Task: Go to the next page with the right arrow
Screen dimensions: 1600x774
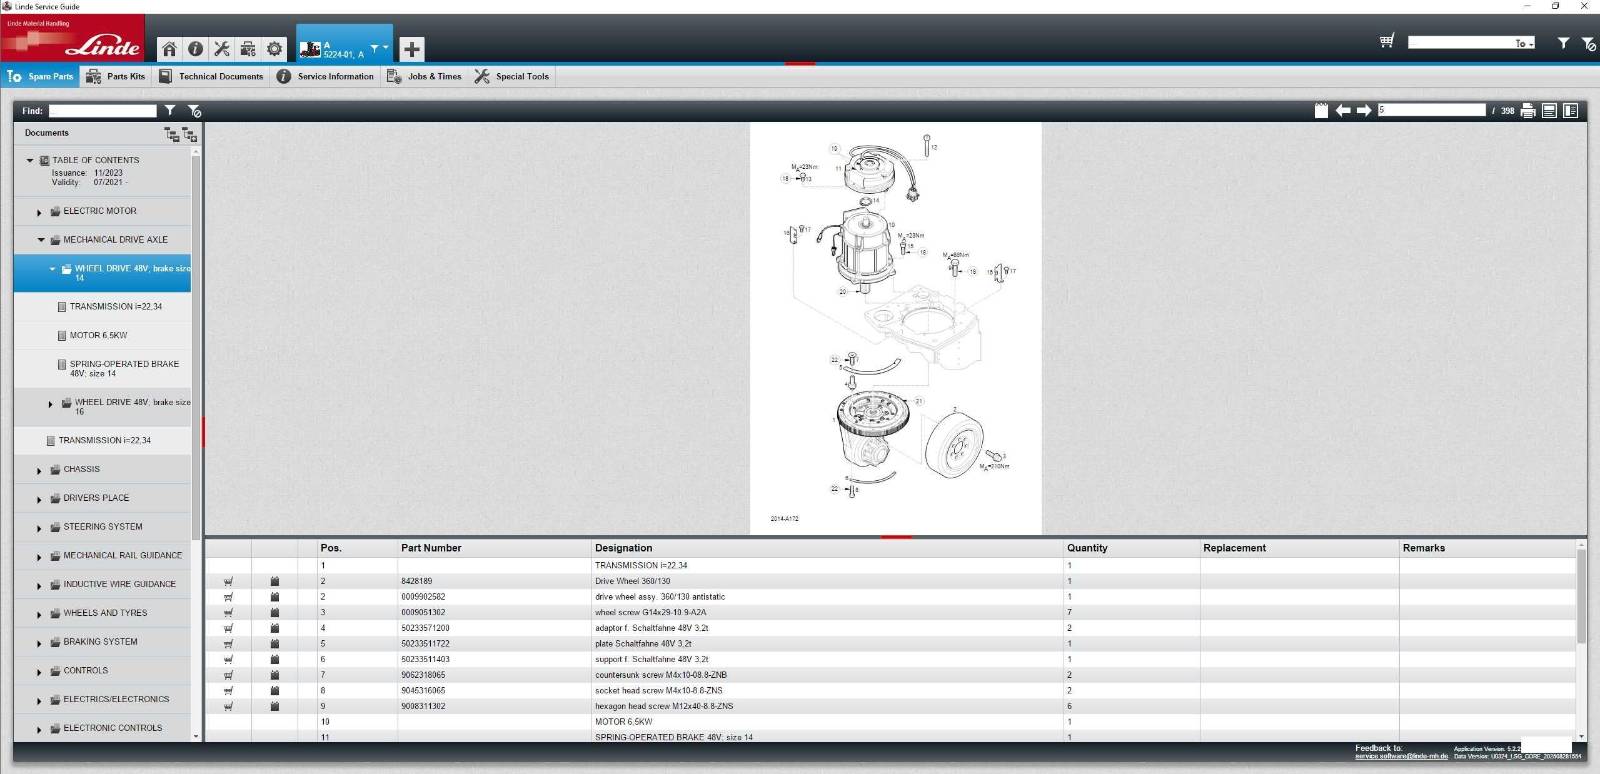Action: (x=1364, y=110)
